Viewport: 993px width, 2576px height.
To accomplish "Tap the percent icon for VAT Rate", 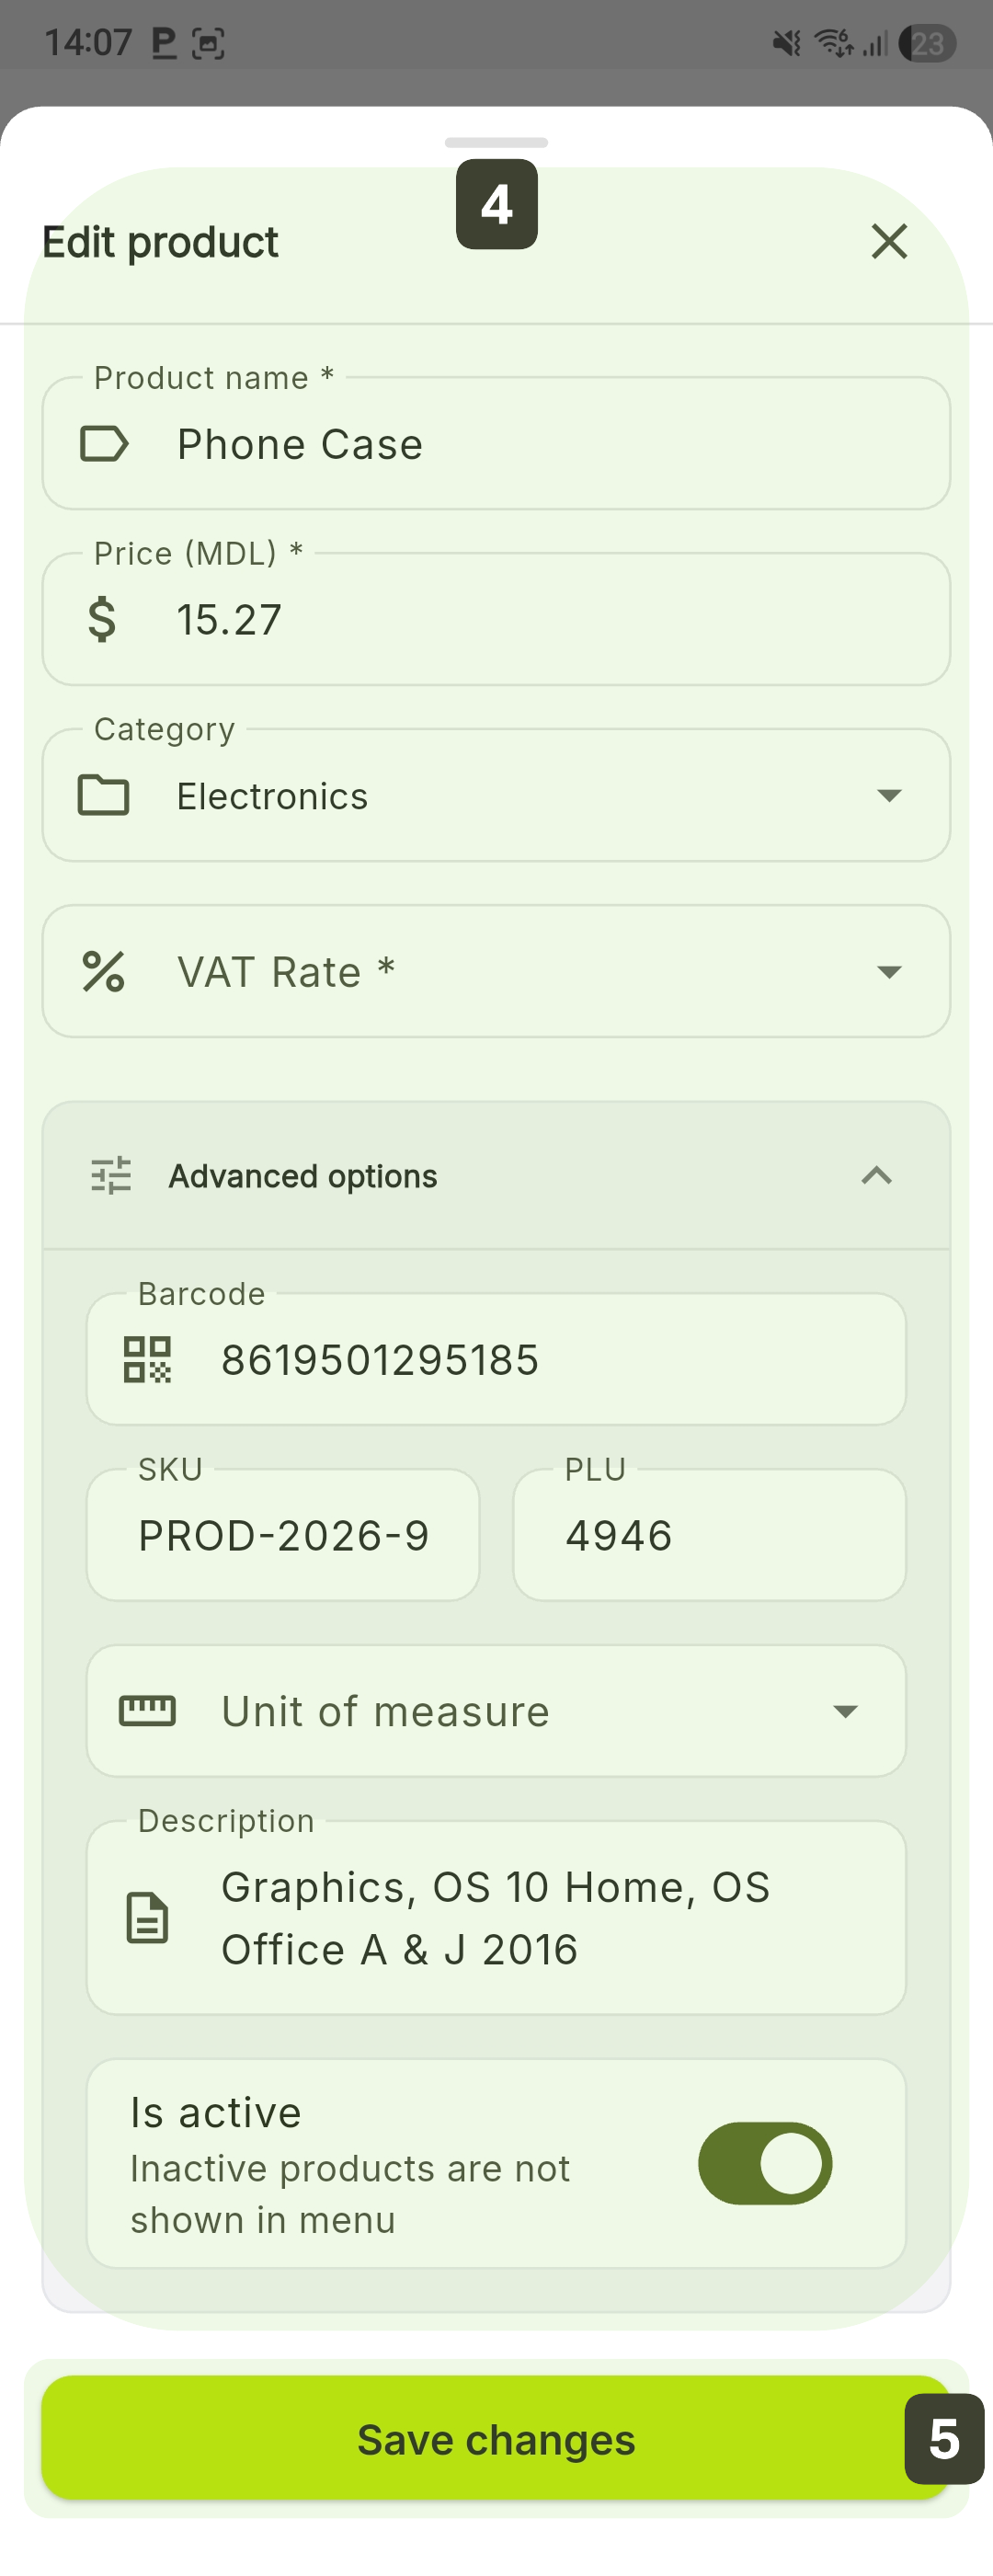I will (x=104, y=972).
